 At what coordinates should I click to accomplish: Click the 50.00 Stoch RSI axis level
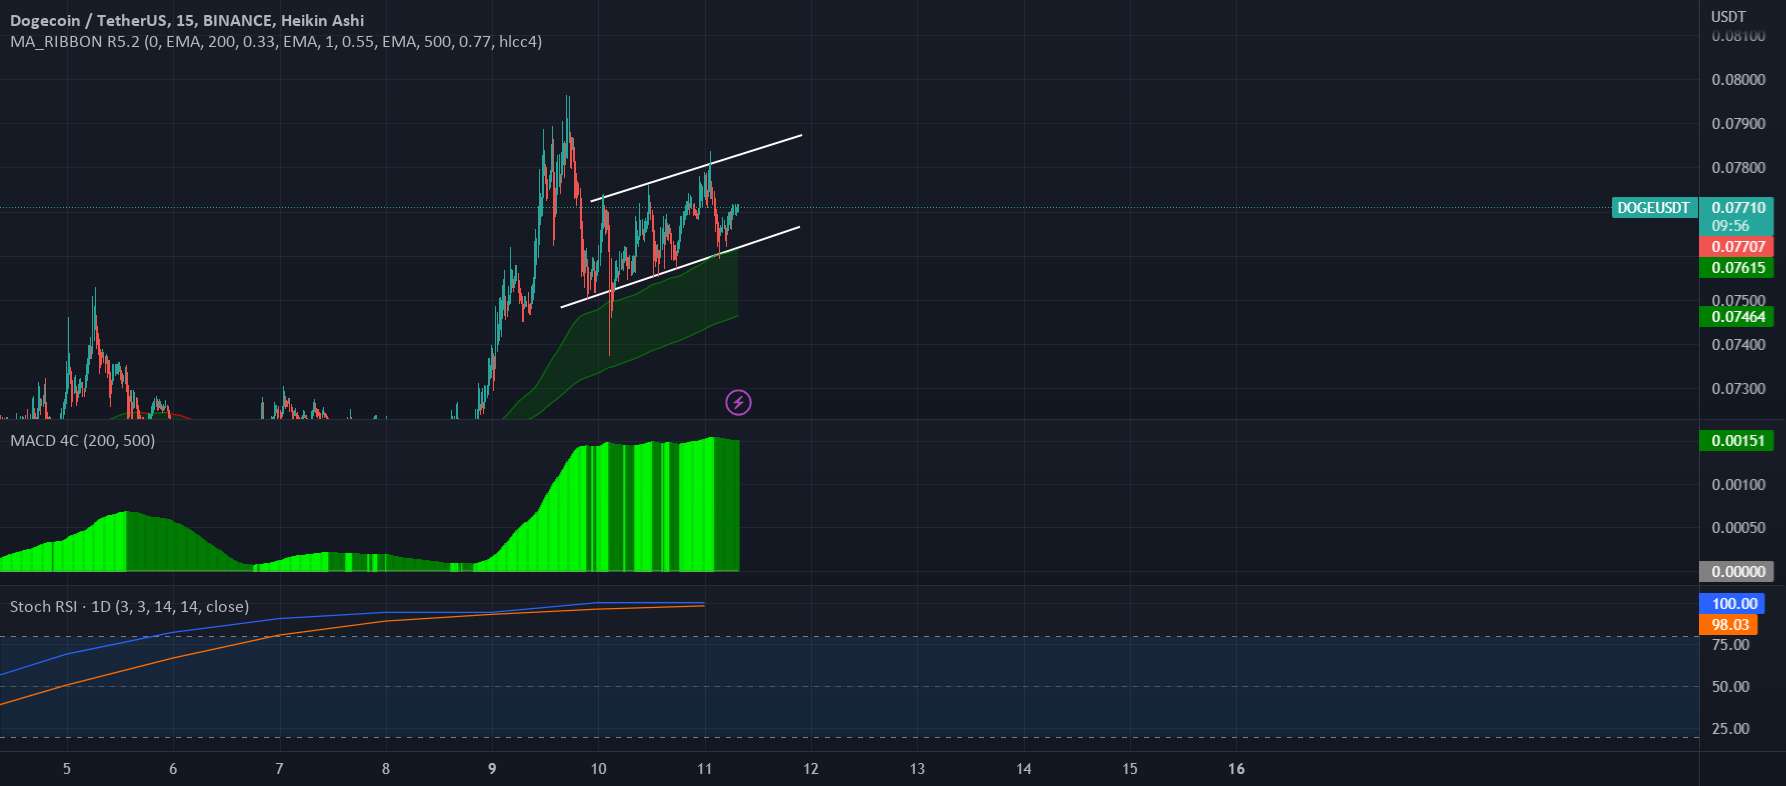click(x=1731, y=687)
